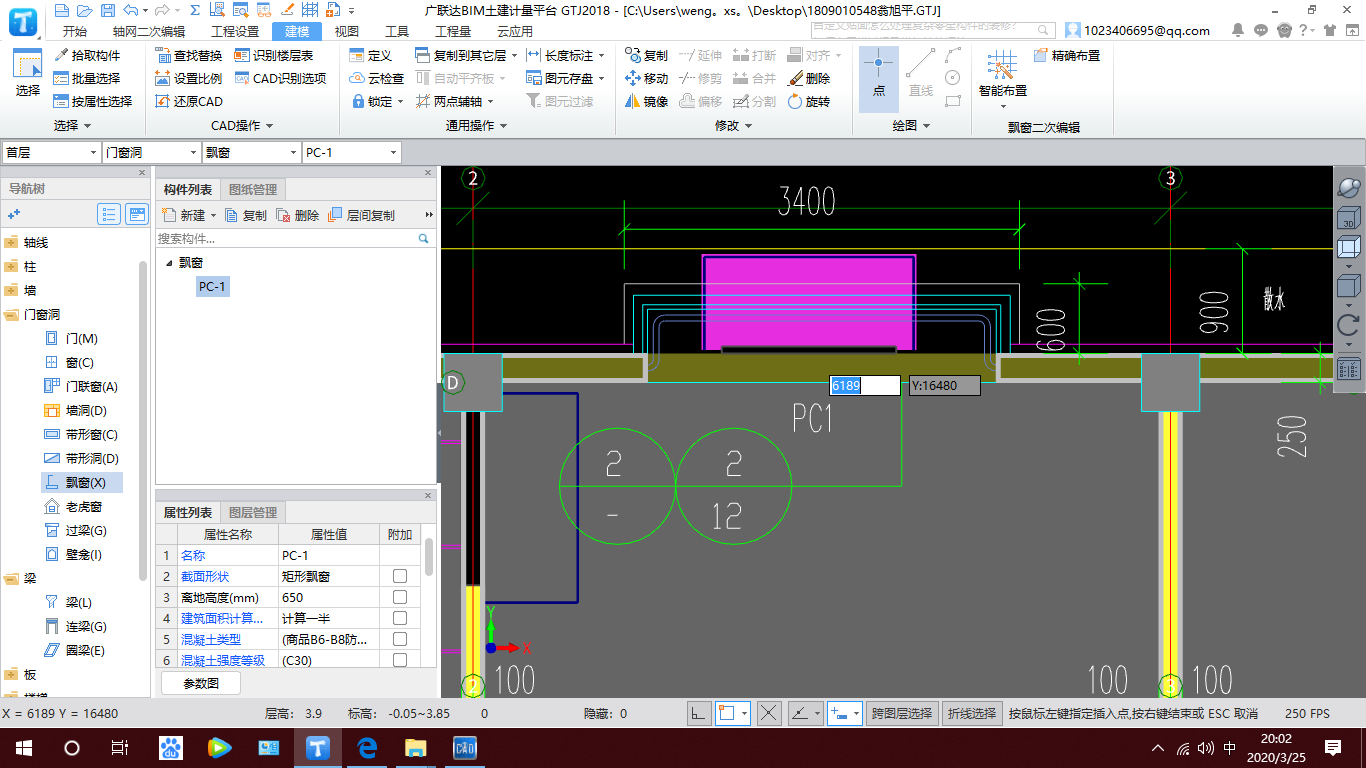Tick 附加 checkbox for 混凝土强度等级 row
Image resolution: width=1366 pixels, height=768 pixels.
coord(400,660)
